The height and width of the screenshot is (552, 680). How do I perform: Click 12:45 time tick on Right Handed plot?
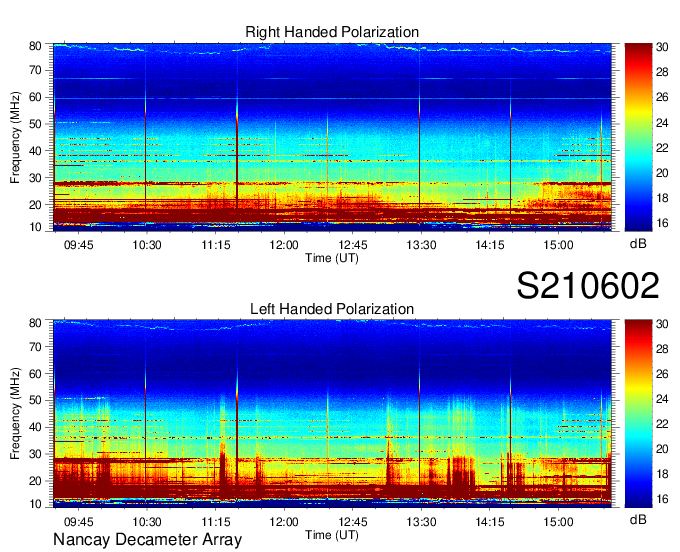(x=353, y=245)
